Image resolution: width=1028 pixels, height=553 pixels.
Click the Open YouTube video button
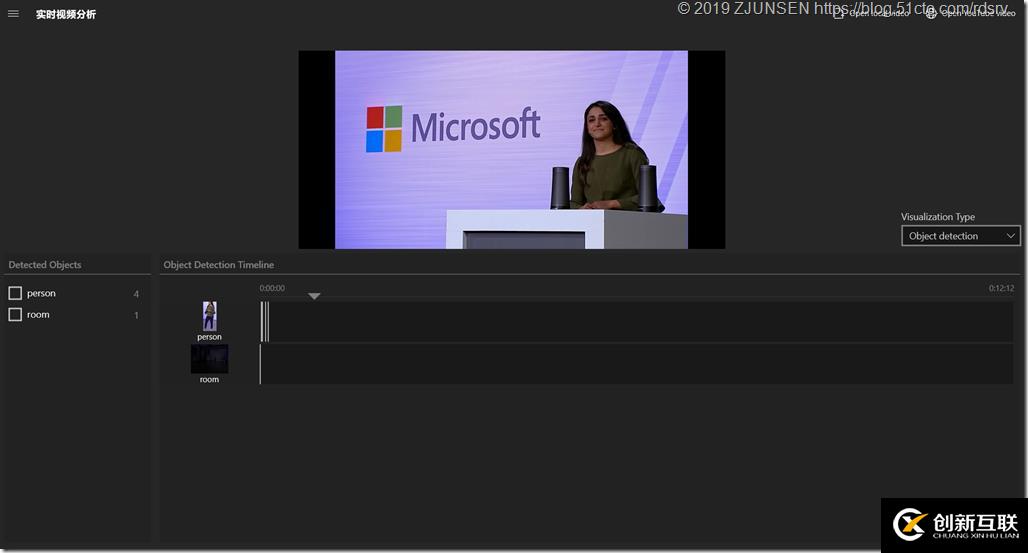point(970,13)
